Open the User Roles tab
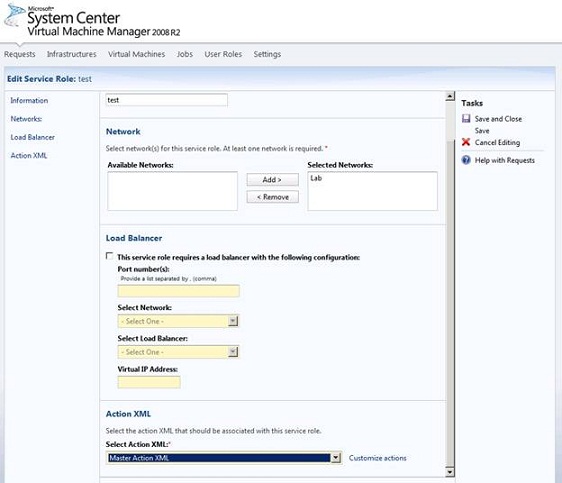The image size is (562, 483). click(x=223, y=54)
